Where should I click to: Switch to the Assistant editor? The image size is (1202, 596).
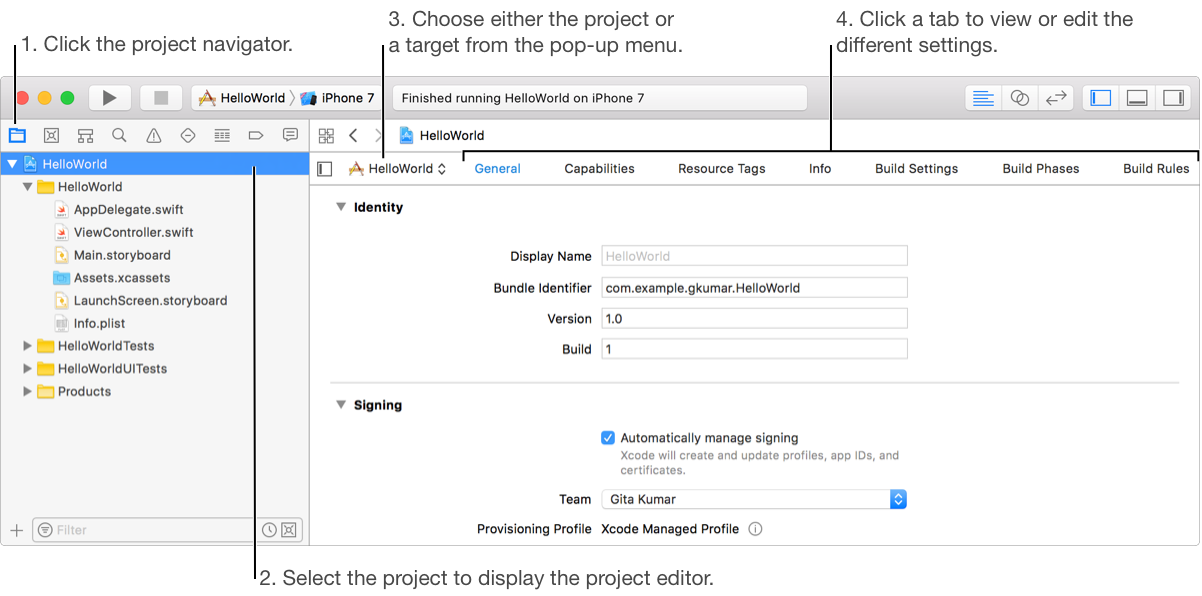1019,98
